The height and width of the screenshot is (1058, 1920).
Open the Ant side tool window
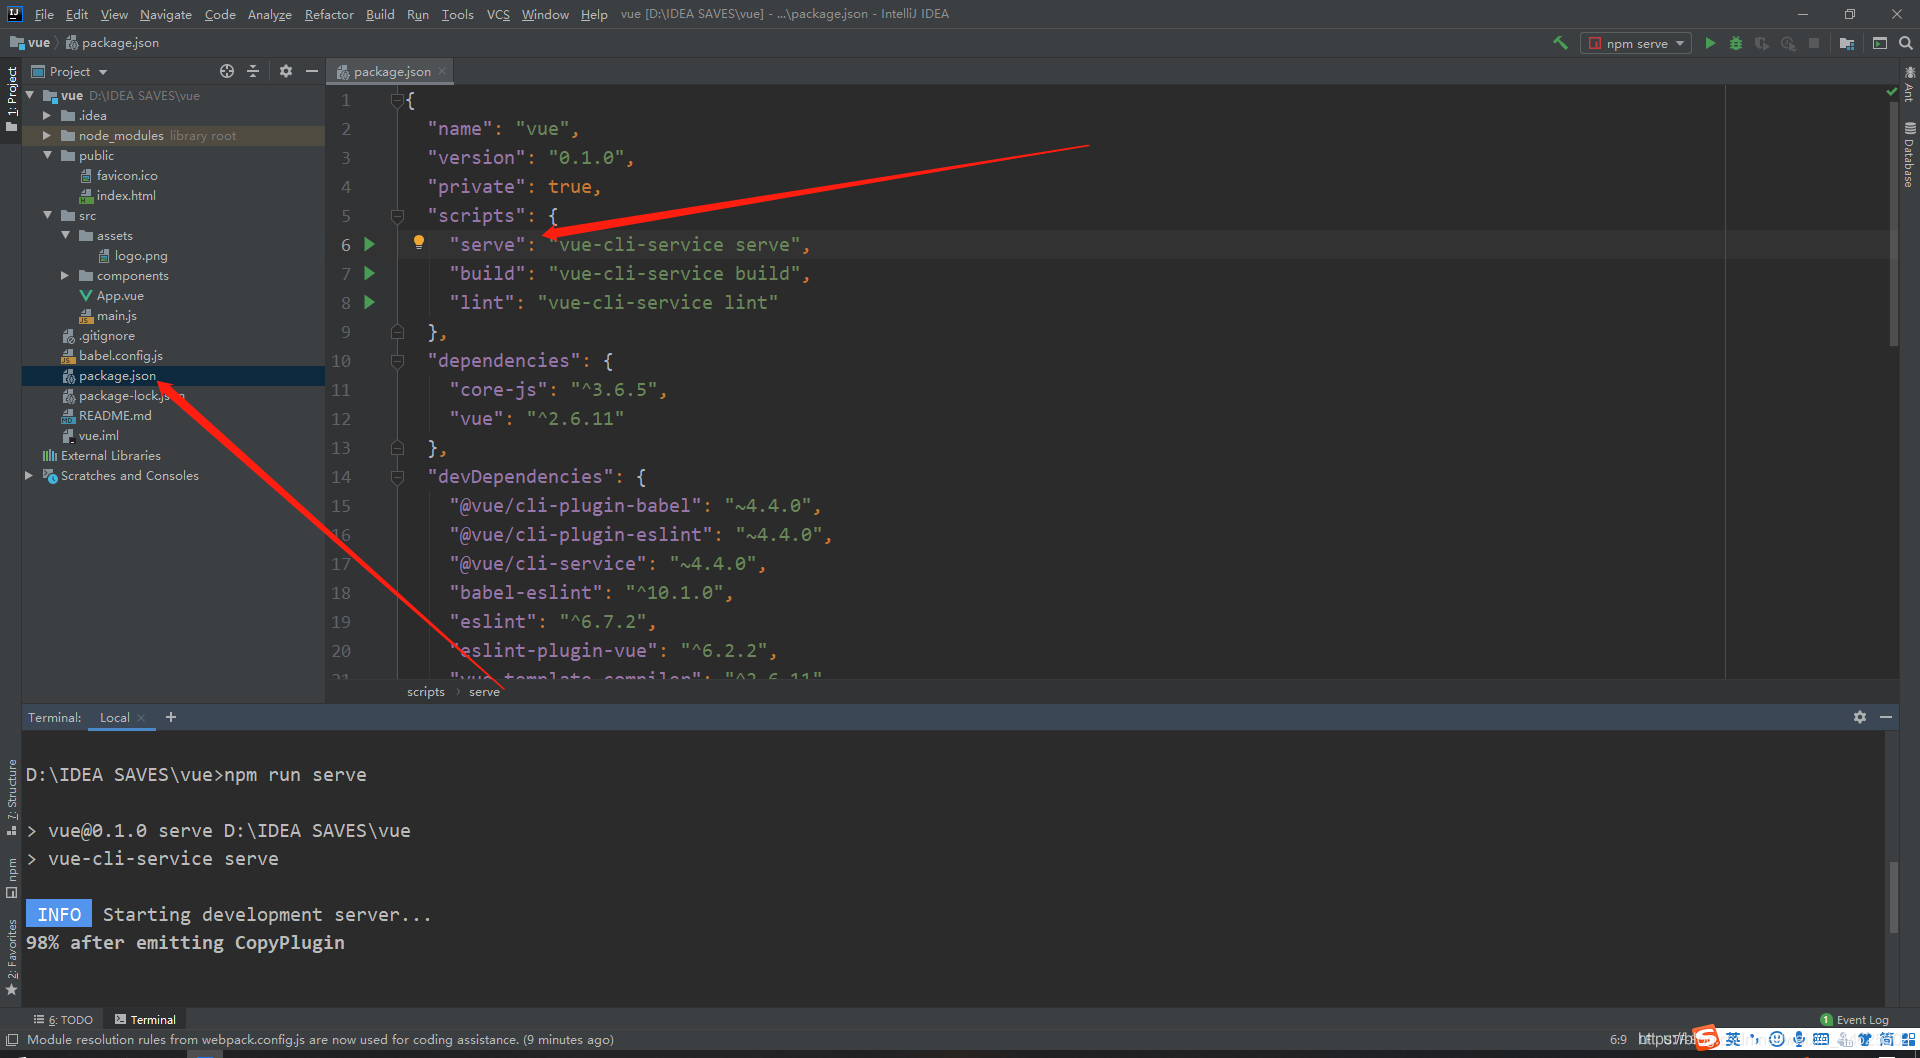[1909, 84]
